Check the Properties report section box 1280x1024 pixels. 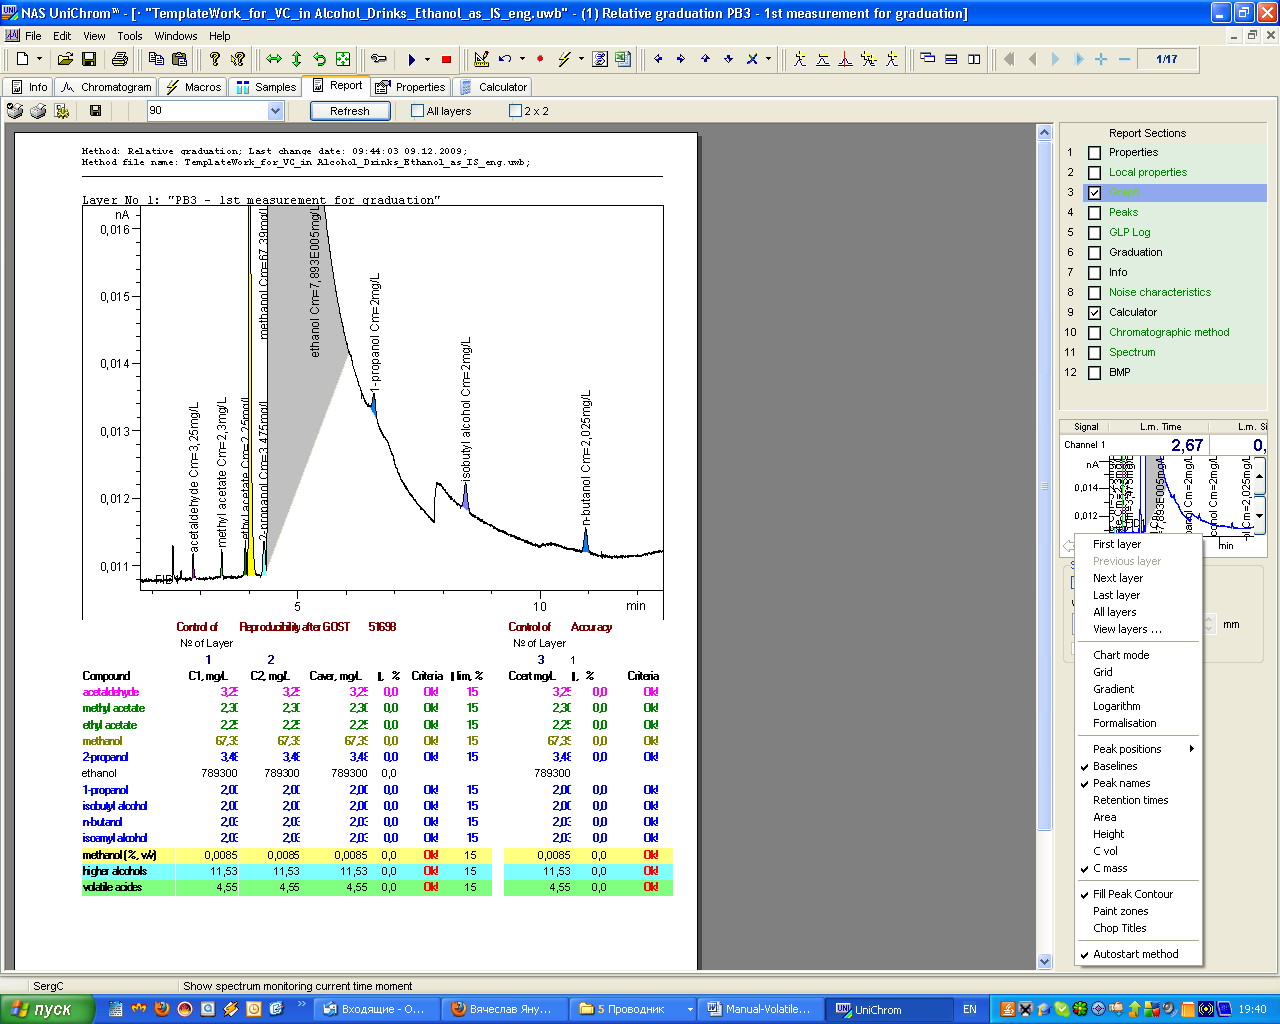click(x=1094, y=153)
